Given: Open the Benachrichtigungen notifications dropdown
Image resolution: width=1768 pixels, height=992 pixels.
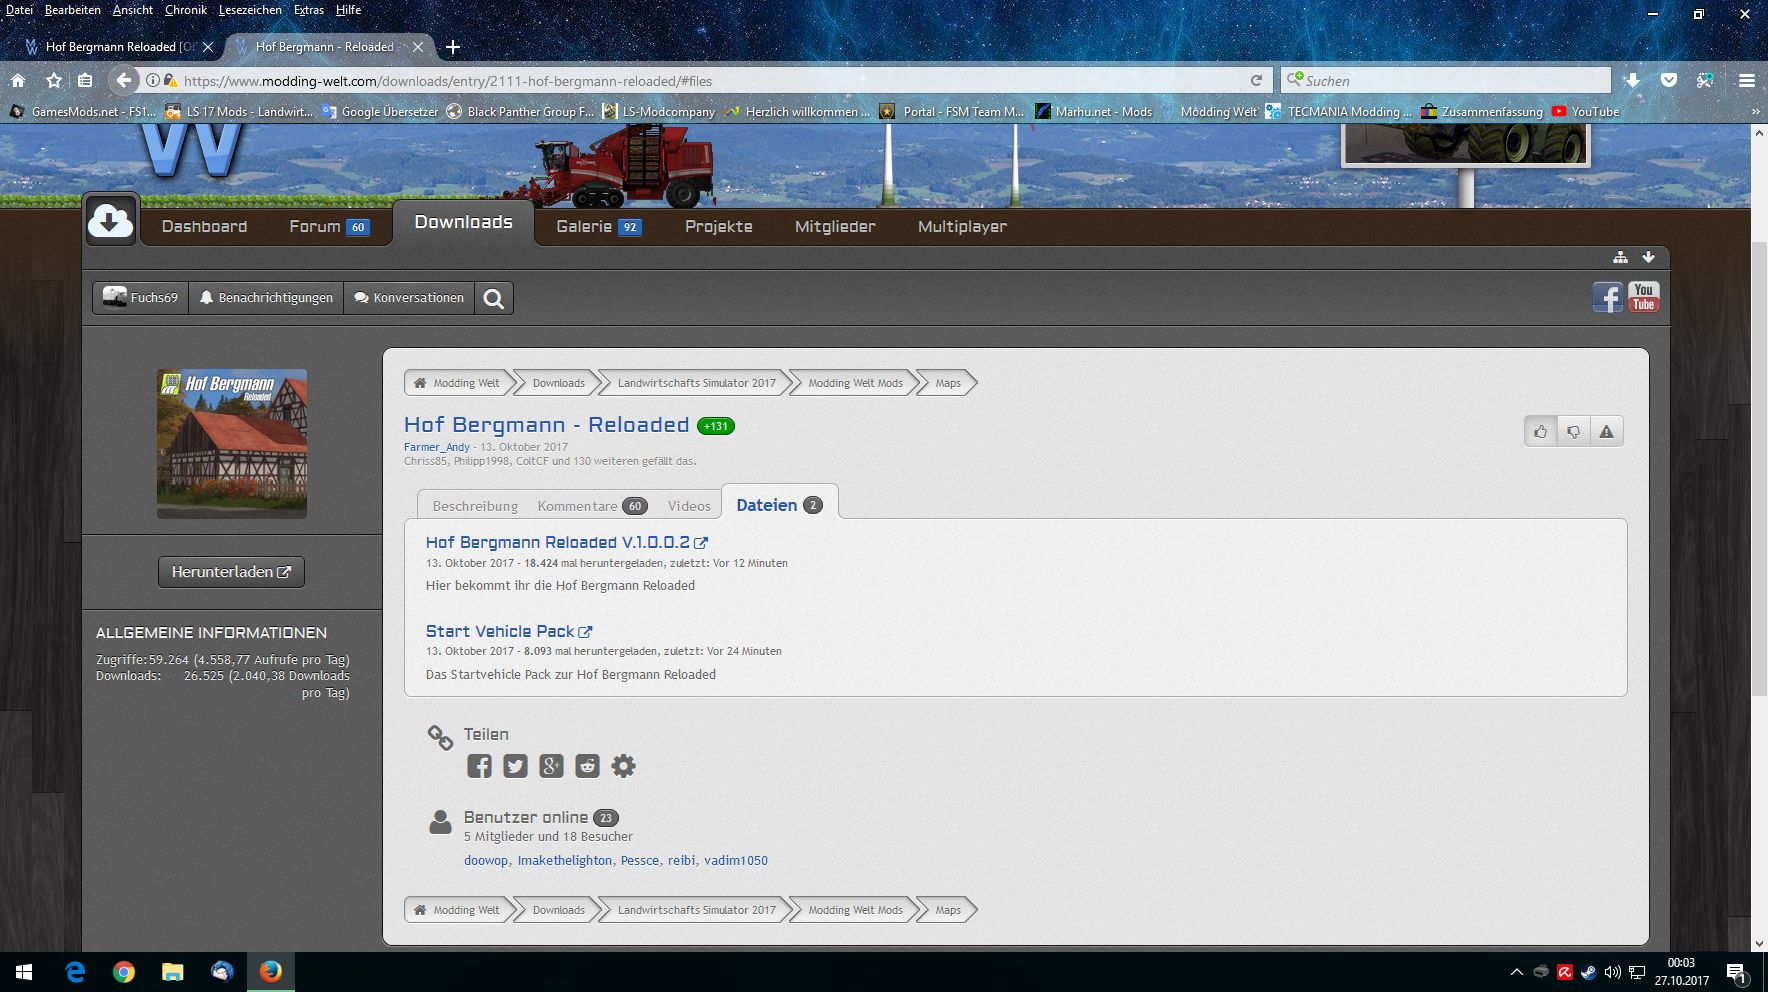Looking at the screenshot, I should tap(266, 298).
